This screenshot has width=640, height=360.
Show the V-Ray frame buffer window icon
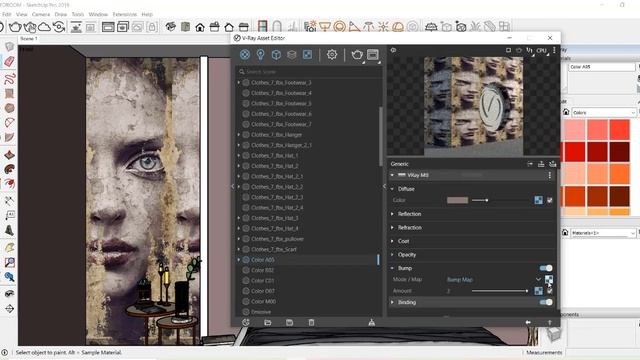pyautogui.click(x=373, y=55)
